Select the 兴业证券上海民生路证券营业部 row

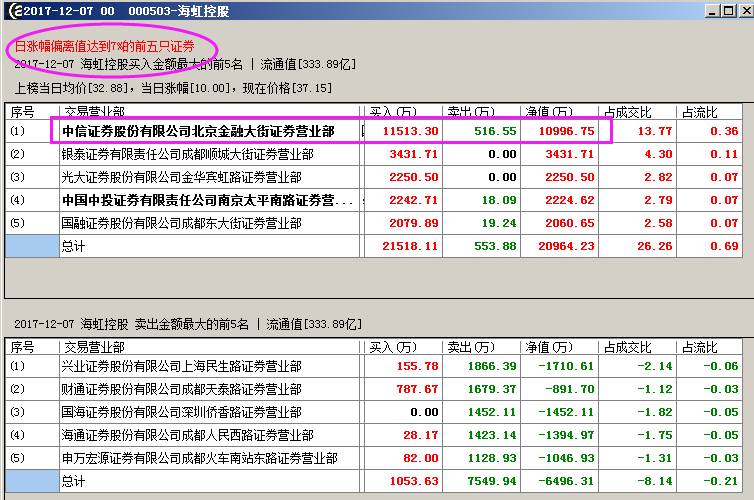click(373, 366)
